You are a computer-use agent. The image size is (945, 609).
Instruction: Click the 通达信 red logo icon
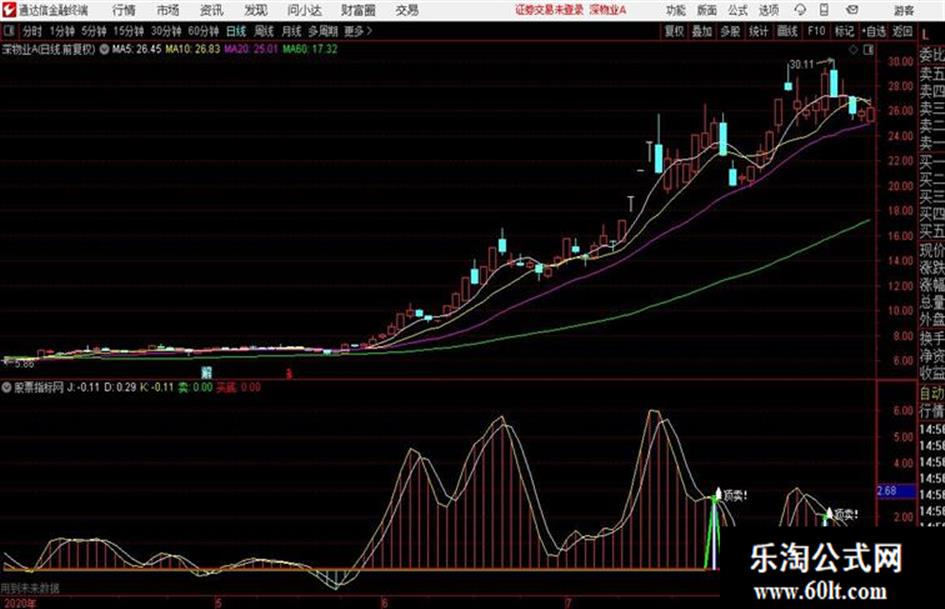click(x=8, y=10)
